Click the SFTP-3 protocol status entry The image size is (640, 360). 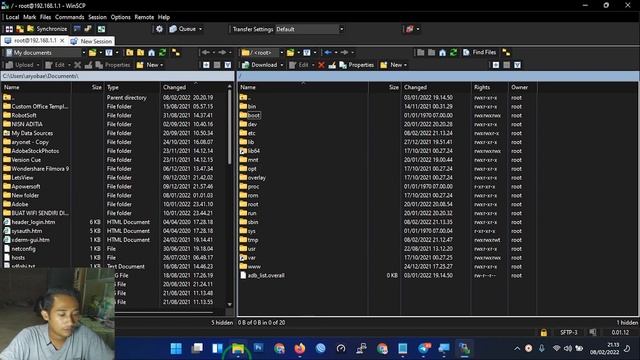[569, 332]
